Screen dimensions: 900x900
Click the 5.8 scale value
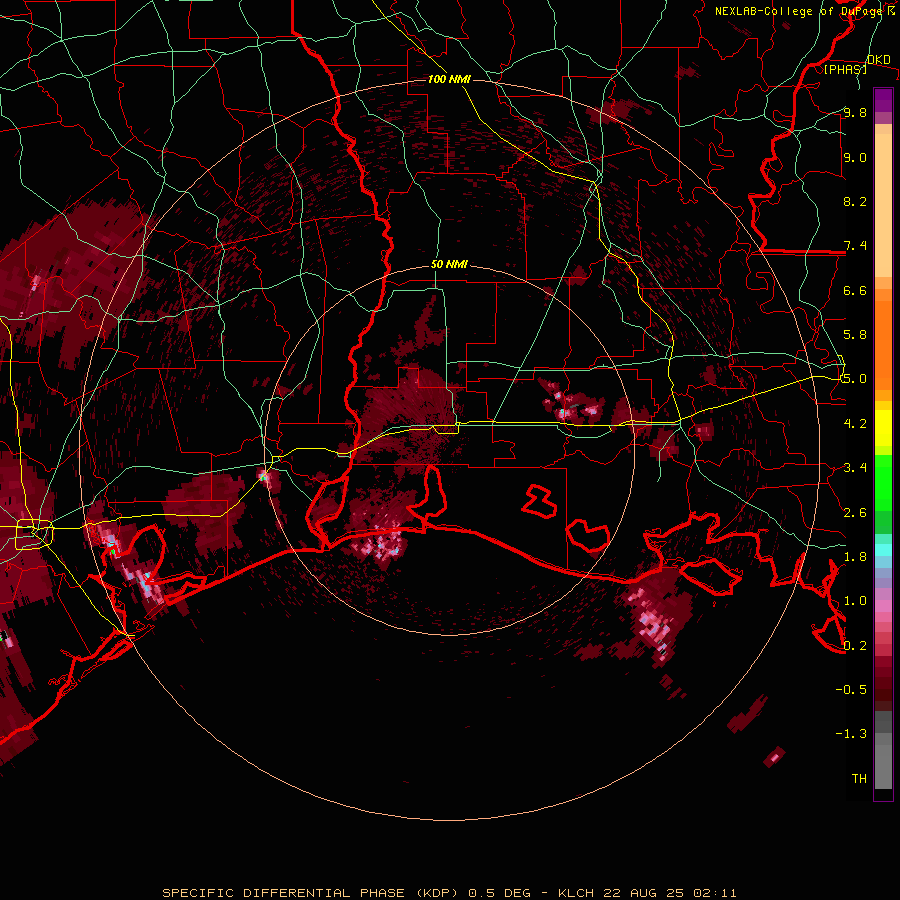tap(855, 335)
